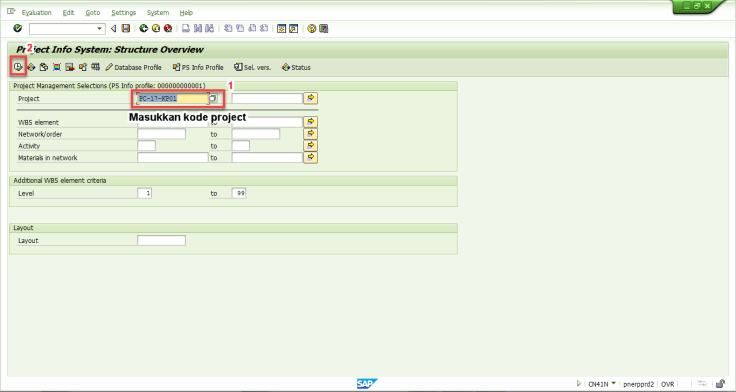The width and height of the screenshot is (736, 392).
Task: Open the Settings menu
Action: point(123,13)
